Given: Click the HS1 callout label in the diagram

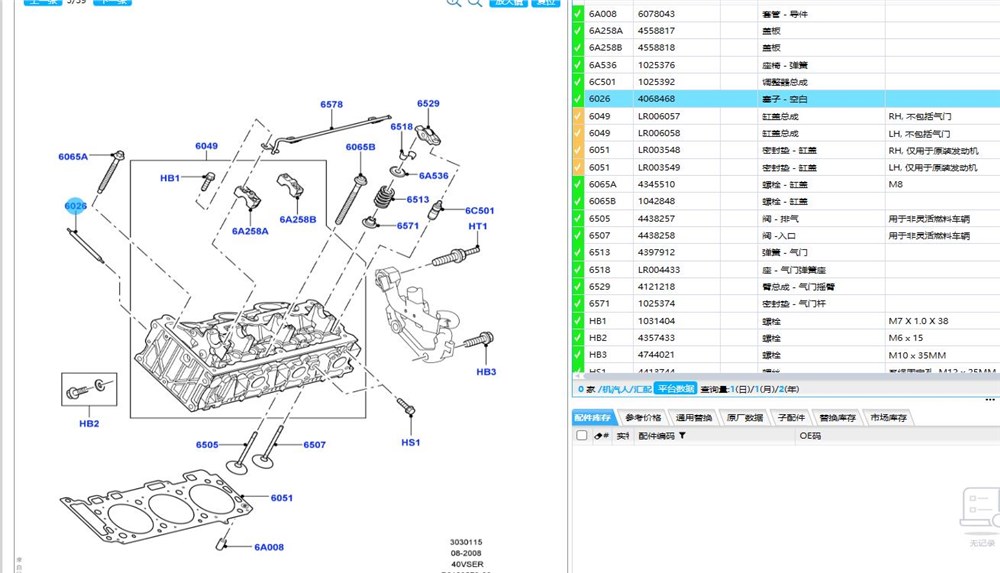Looking at the screenshot, I should point(411,442).
